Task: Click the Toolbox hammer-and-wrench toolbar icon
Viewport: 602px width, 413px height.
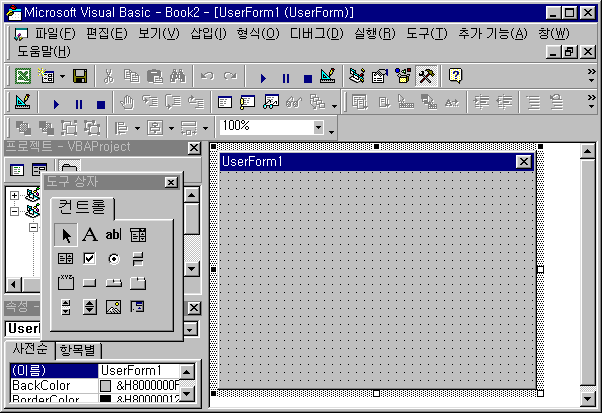Action: point(426,76)
